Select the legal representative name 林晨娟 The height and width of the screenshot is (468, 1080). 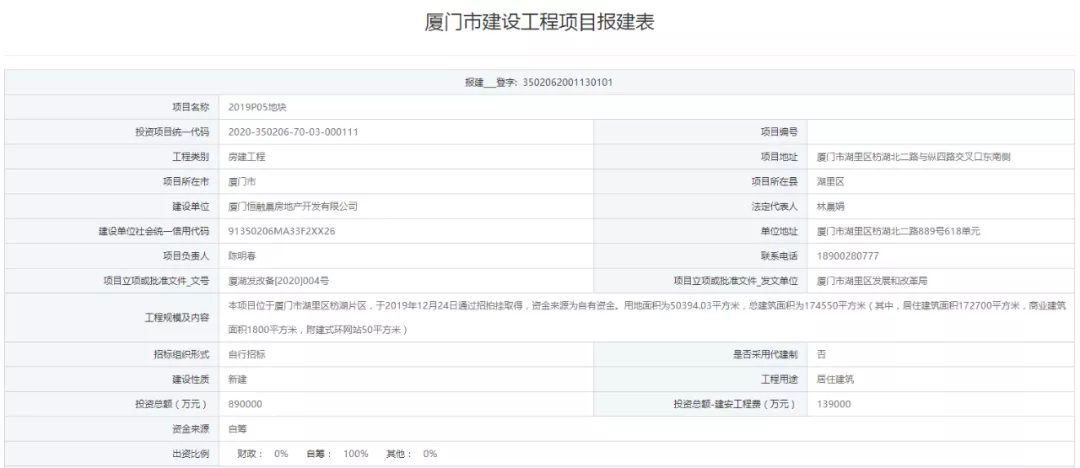(830, 207)
